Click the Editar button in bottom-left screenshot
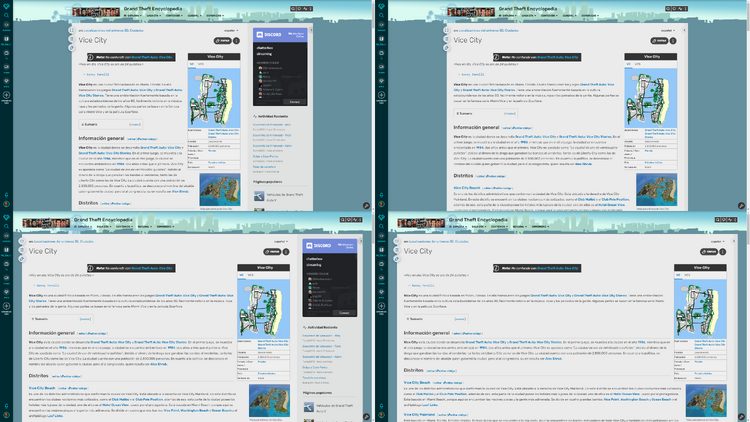Image resolution: width=750 pixels, height=422 pixels. click(x=272, y=252)
